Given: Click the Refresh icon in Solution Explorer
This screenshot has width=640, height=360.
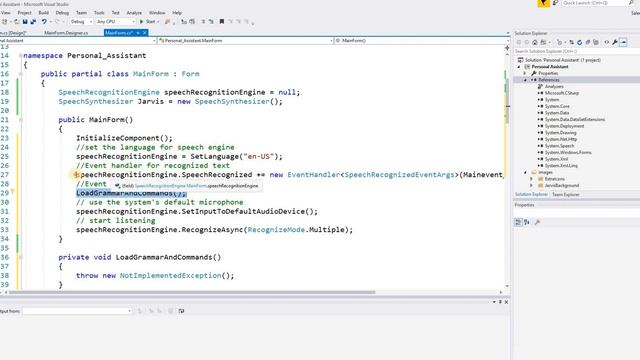Looking at the screenshot, I should [x=580, y=42].
